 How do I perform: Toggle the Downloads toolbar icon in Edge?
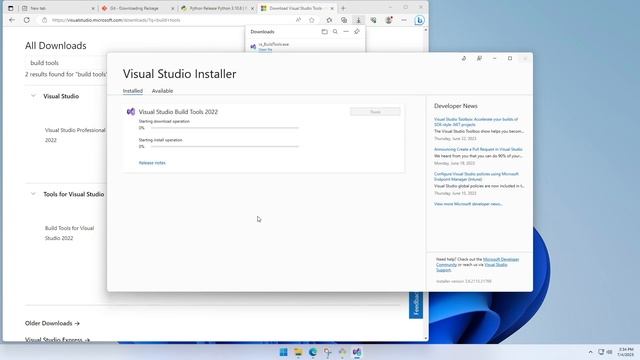[358, 20]
